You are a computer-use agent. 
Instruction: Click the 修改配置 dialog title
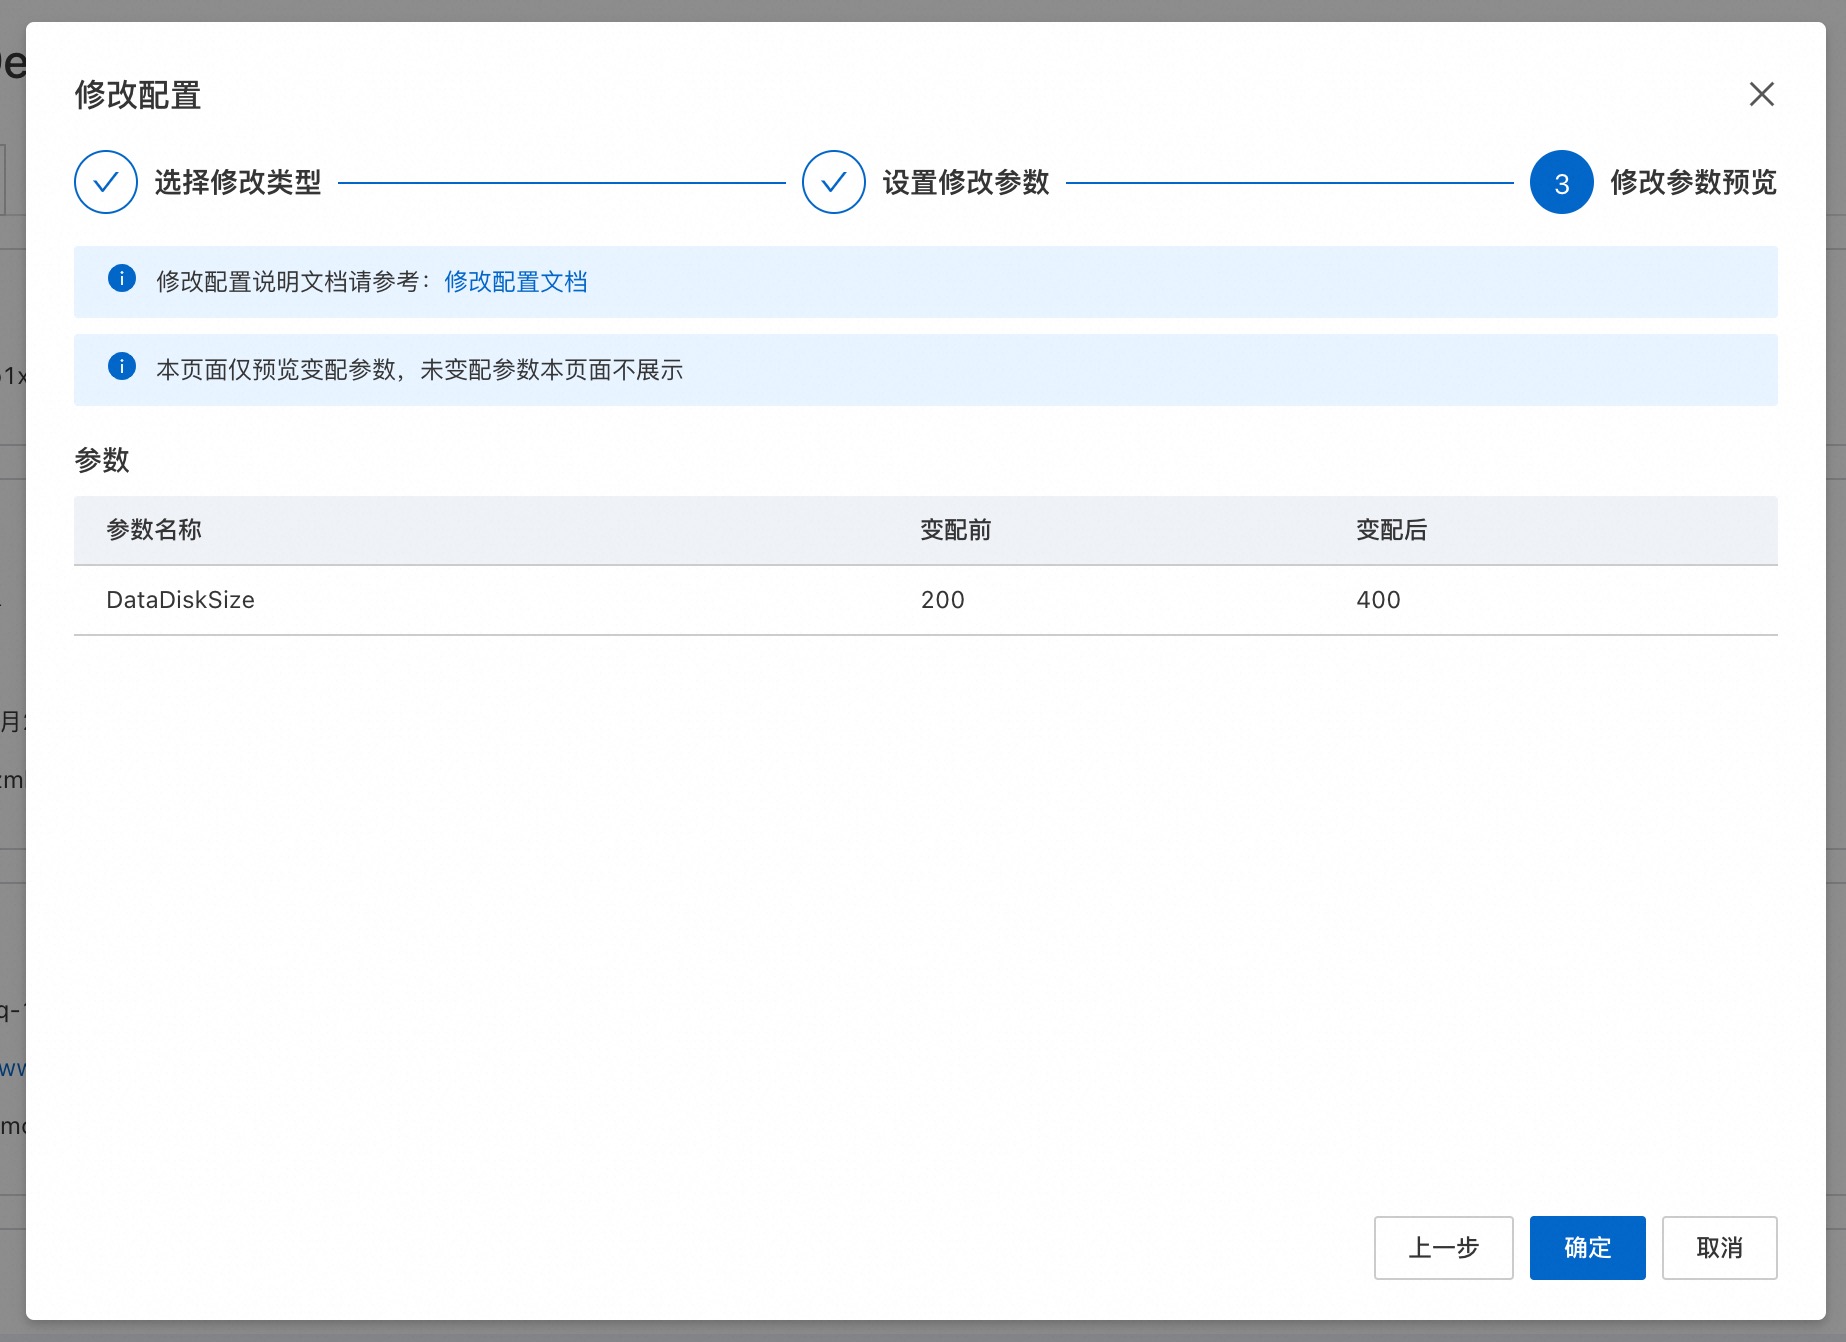(138, 95)
